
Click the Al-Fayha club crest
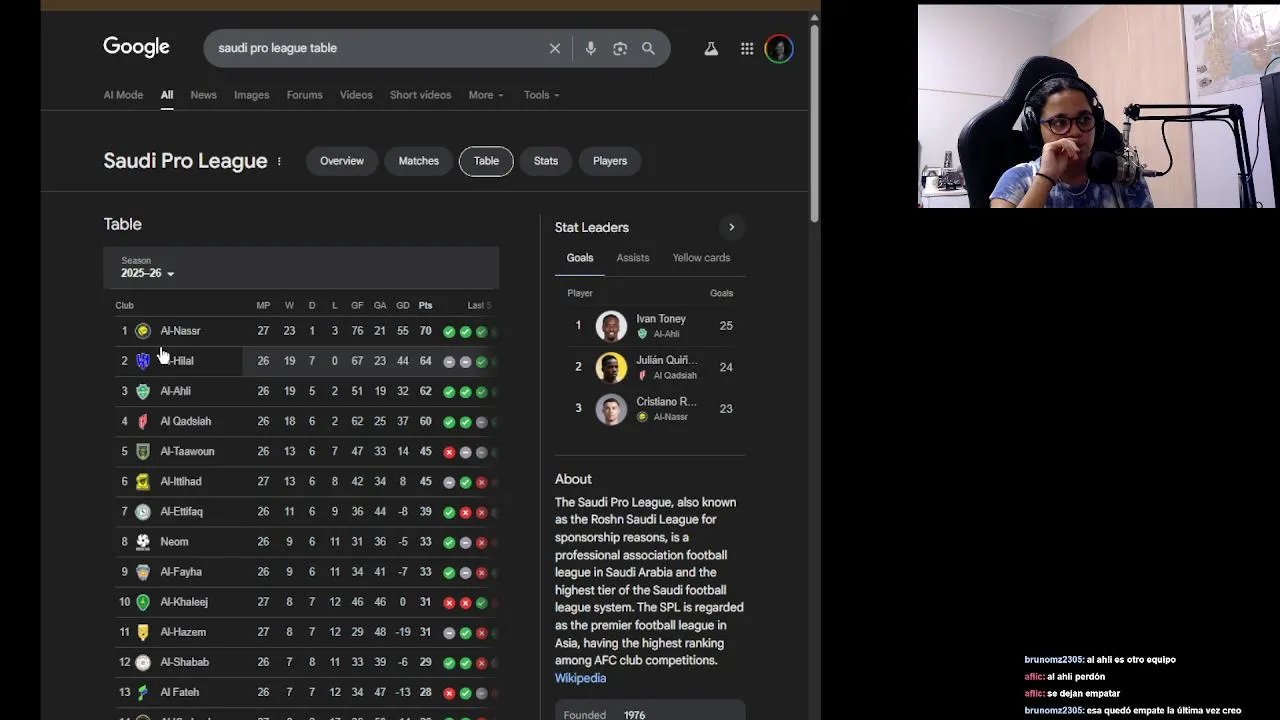click(143, 571)
